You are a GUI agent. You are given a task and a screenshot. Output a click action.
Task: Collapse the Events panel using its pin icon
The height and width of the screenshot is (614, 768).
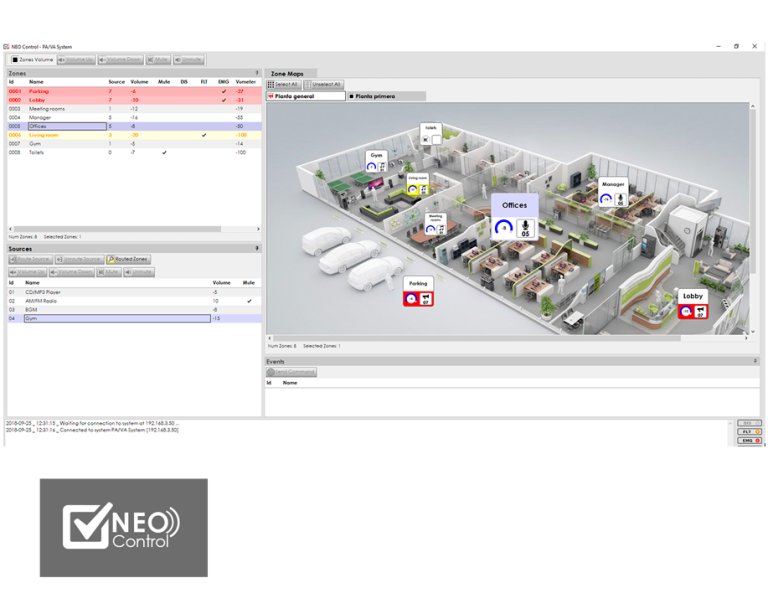pyautogui.click(x=754, y=361)
